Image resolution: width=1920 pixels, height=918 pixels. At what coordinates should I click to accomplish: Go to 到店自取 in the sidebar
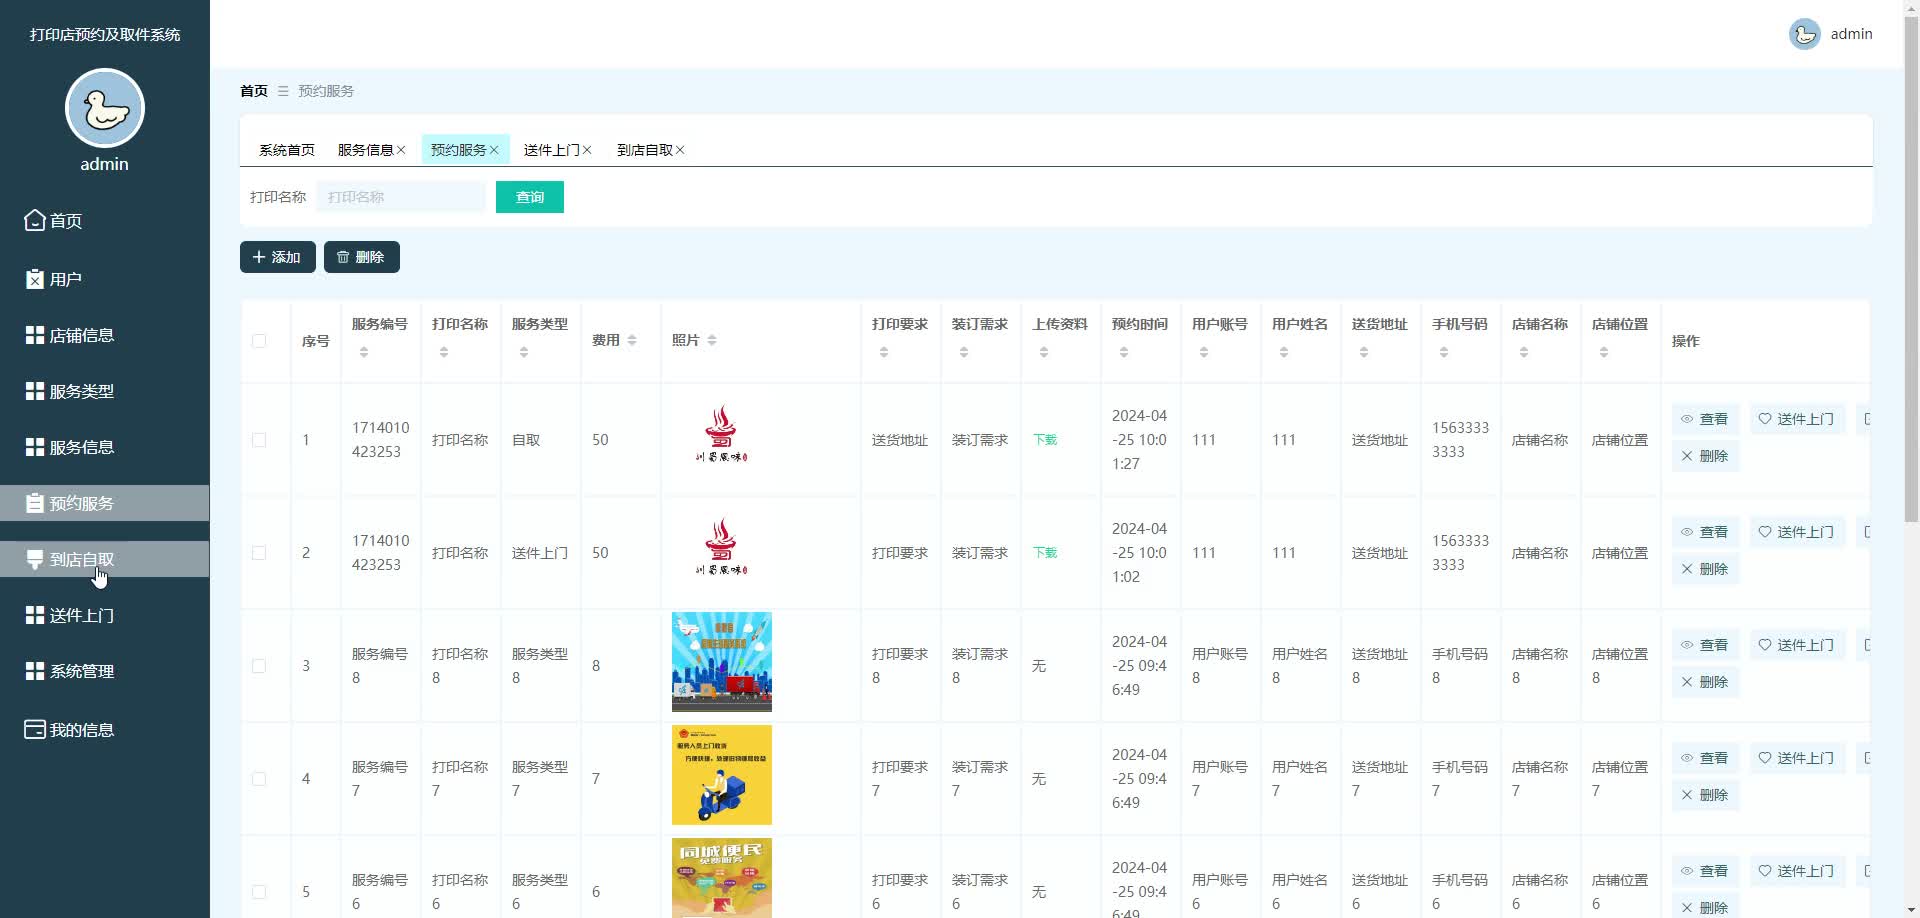(104, 559)
